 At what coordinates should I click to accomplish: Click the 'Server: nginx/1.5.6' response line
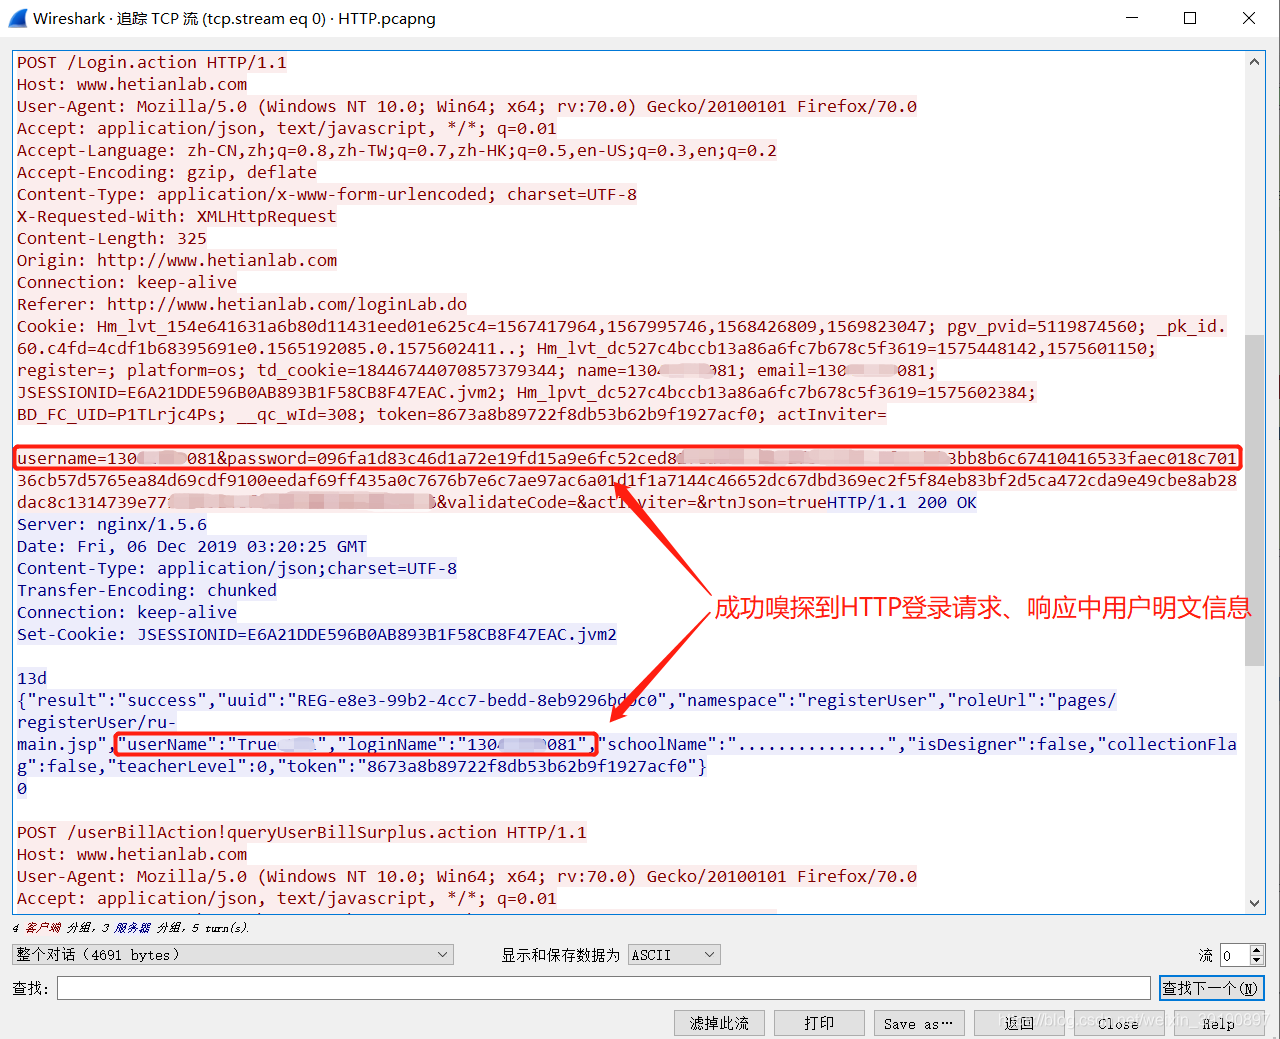112,524
